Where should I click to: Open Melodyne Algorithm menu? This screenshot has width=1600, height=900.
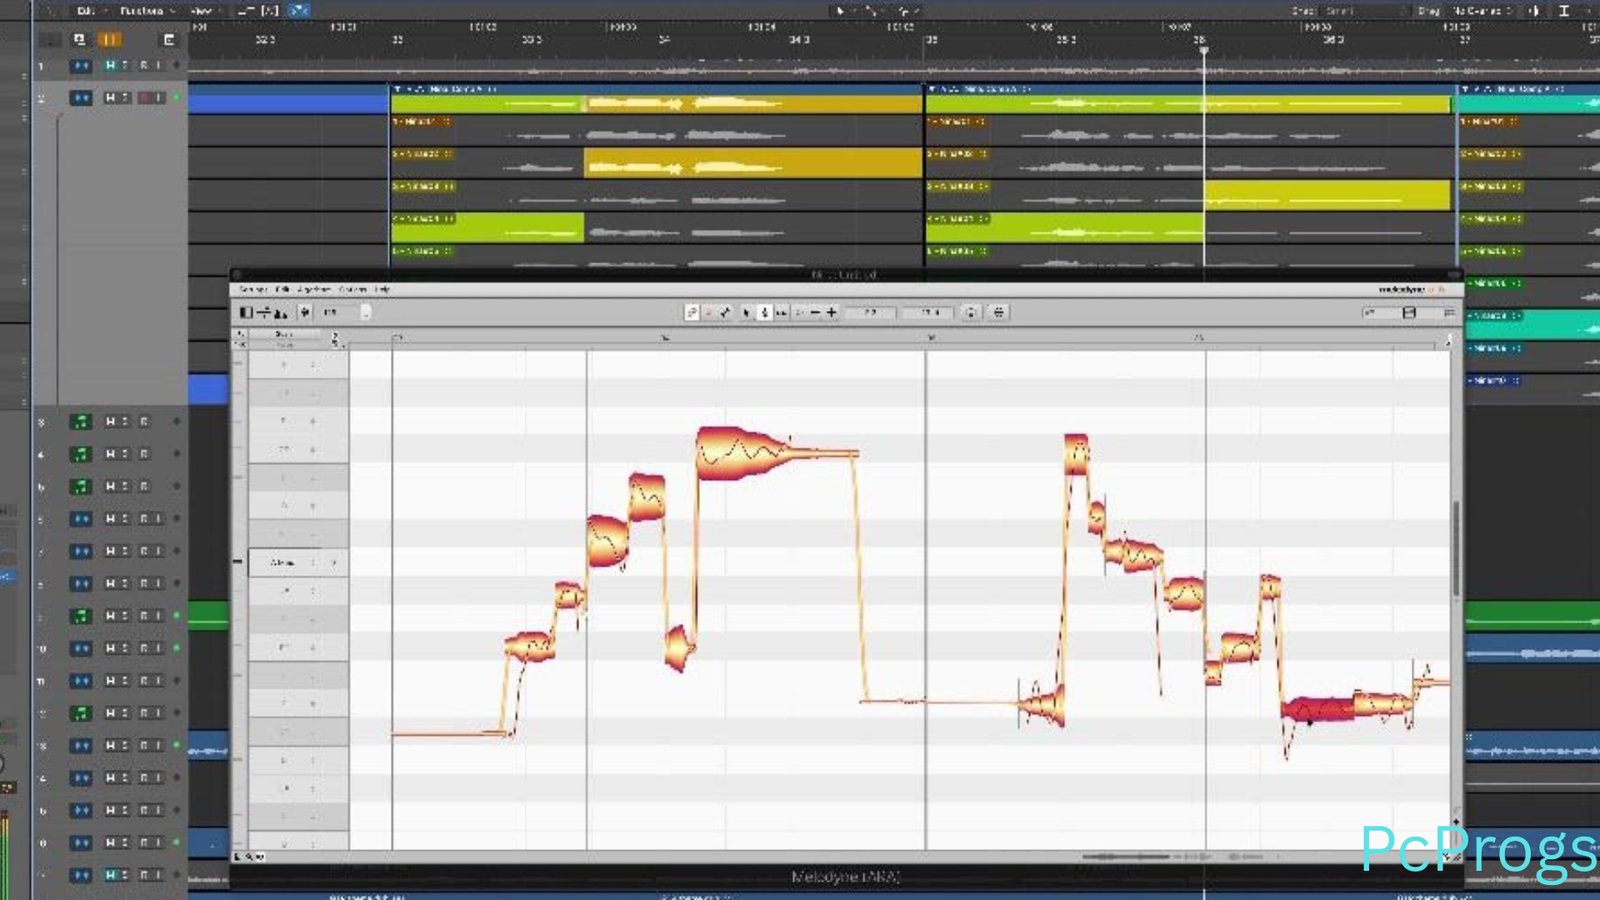pyautogui.click(x=314, y=289)
